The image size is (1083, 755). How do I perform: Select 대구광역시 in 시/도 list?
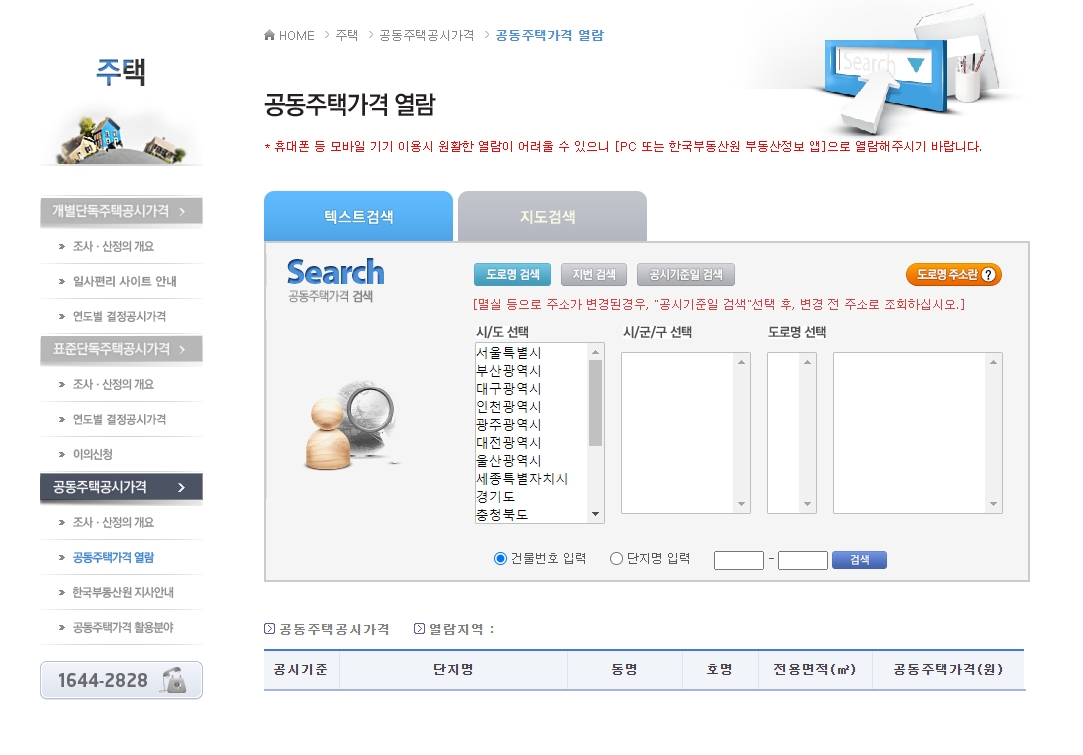point(530,388)
